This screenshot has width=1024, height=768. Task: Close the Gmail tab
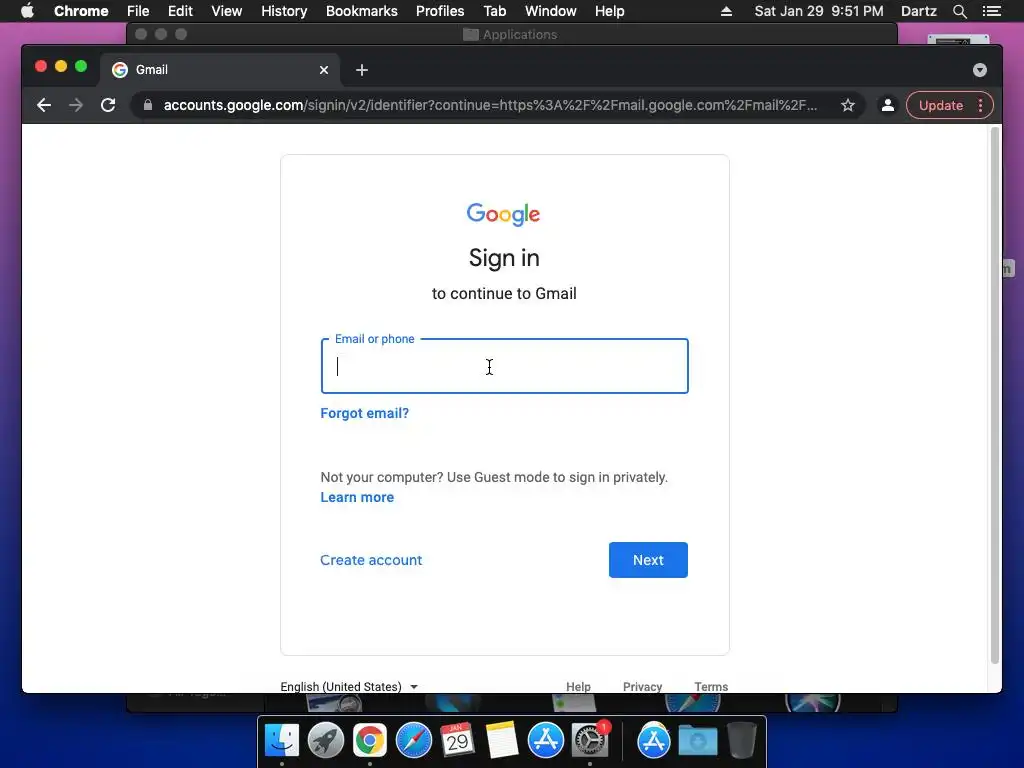point(324,70)
